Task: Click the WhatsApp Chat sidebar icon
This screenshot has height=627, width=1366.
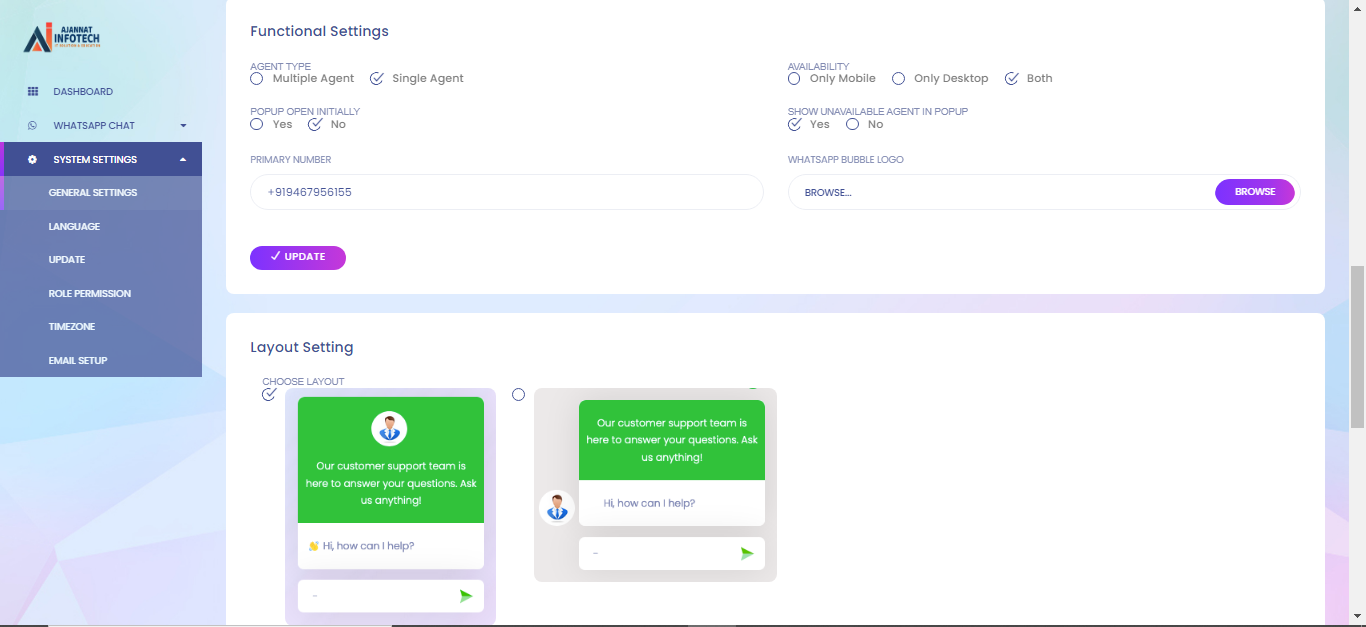Action: pyautogui.click(x=33, y=126)
